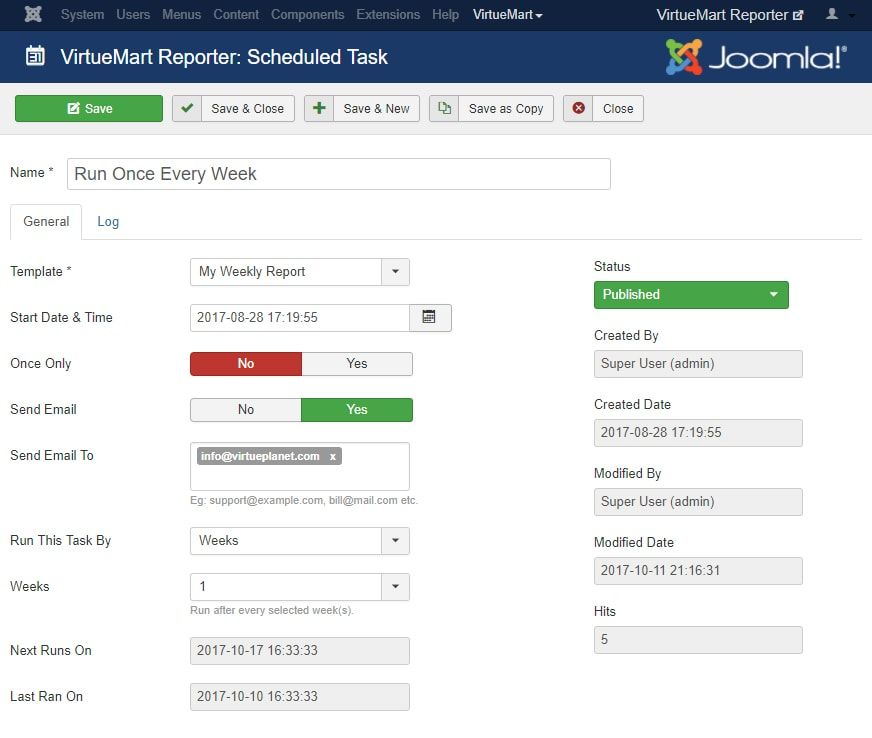Screen dimensions: 872x738
Task: Click the Hits field showing 5
Action: 698,640
